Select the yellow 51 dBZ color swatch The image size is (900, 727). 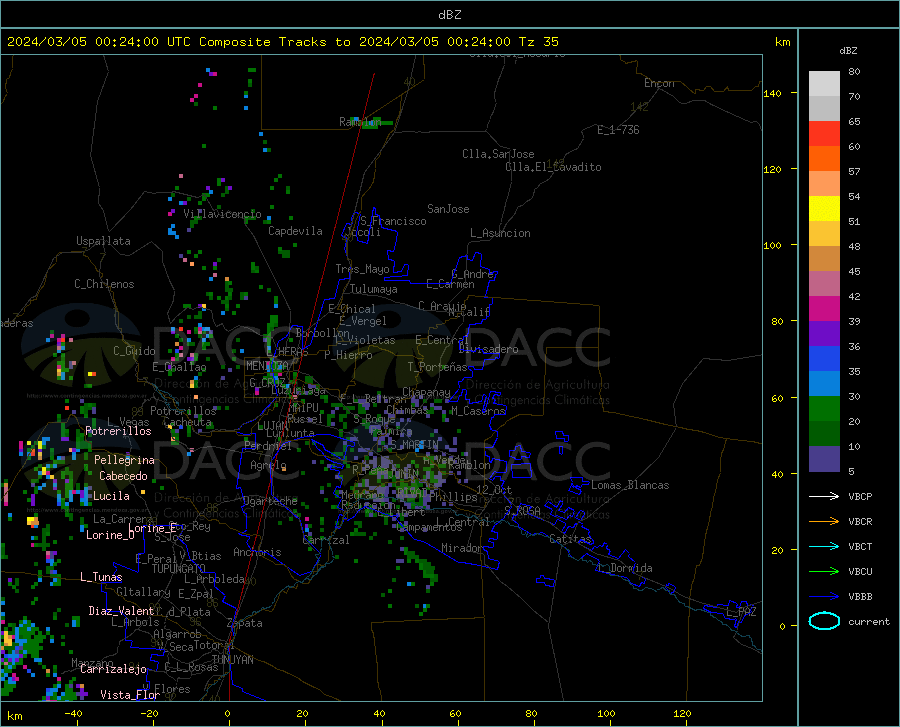pyautogui.click(x=824, y=209)
